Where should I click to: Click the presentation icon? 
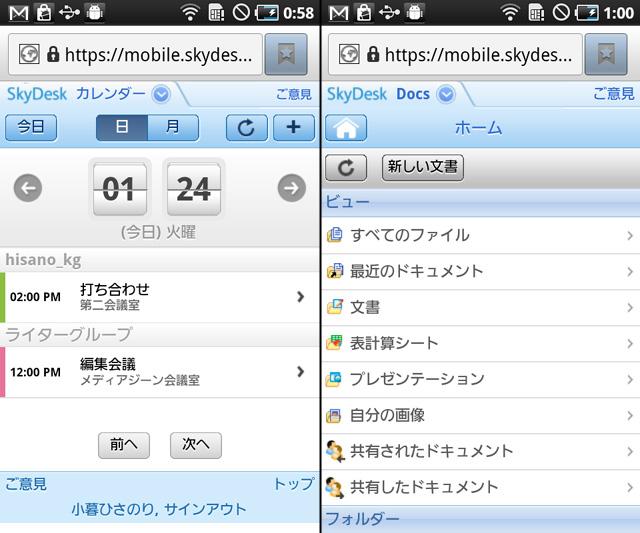tap(334, 379)
